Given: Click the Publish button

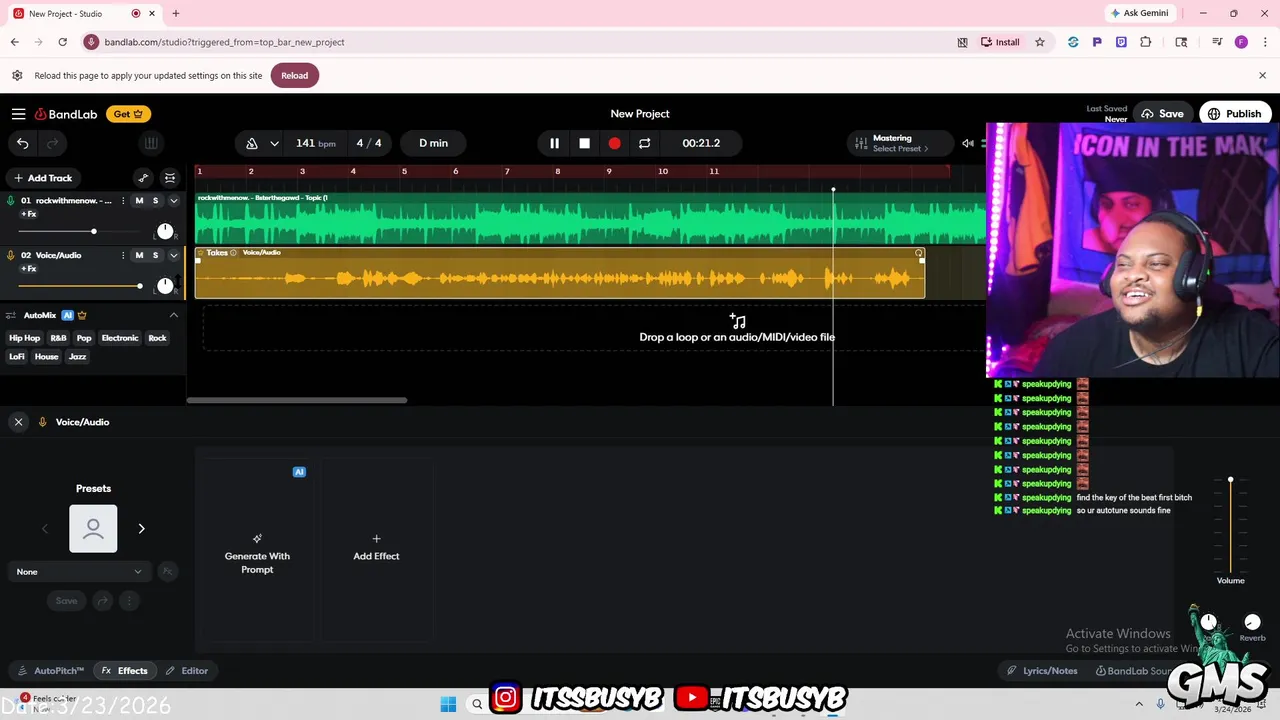Looking at the screenshot, I should tap(1234, 114).
